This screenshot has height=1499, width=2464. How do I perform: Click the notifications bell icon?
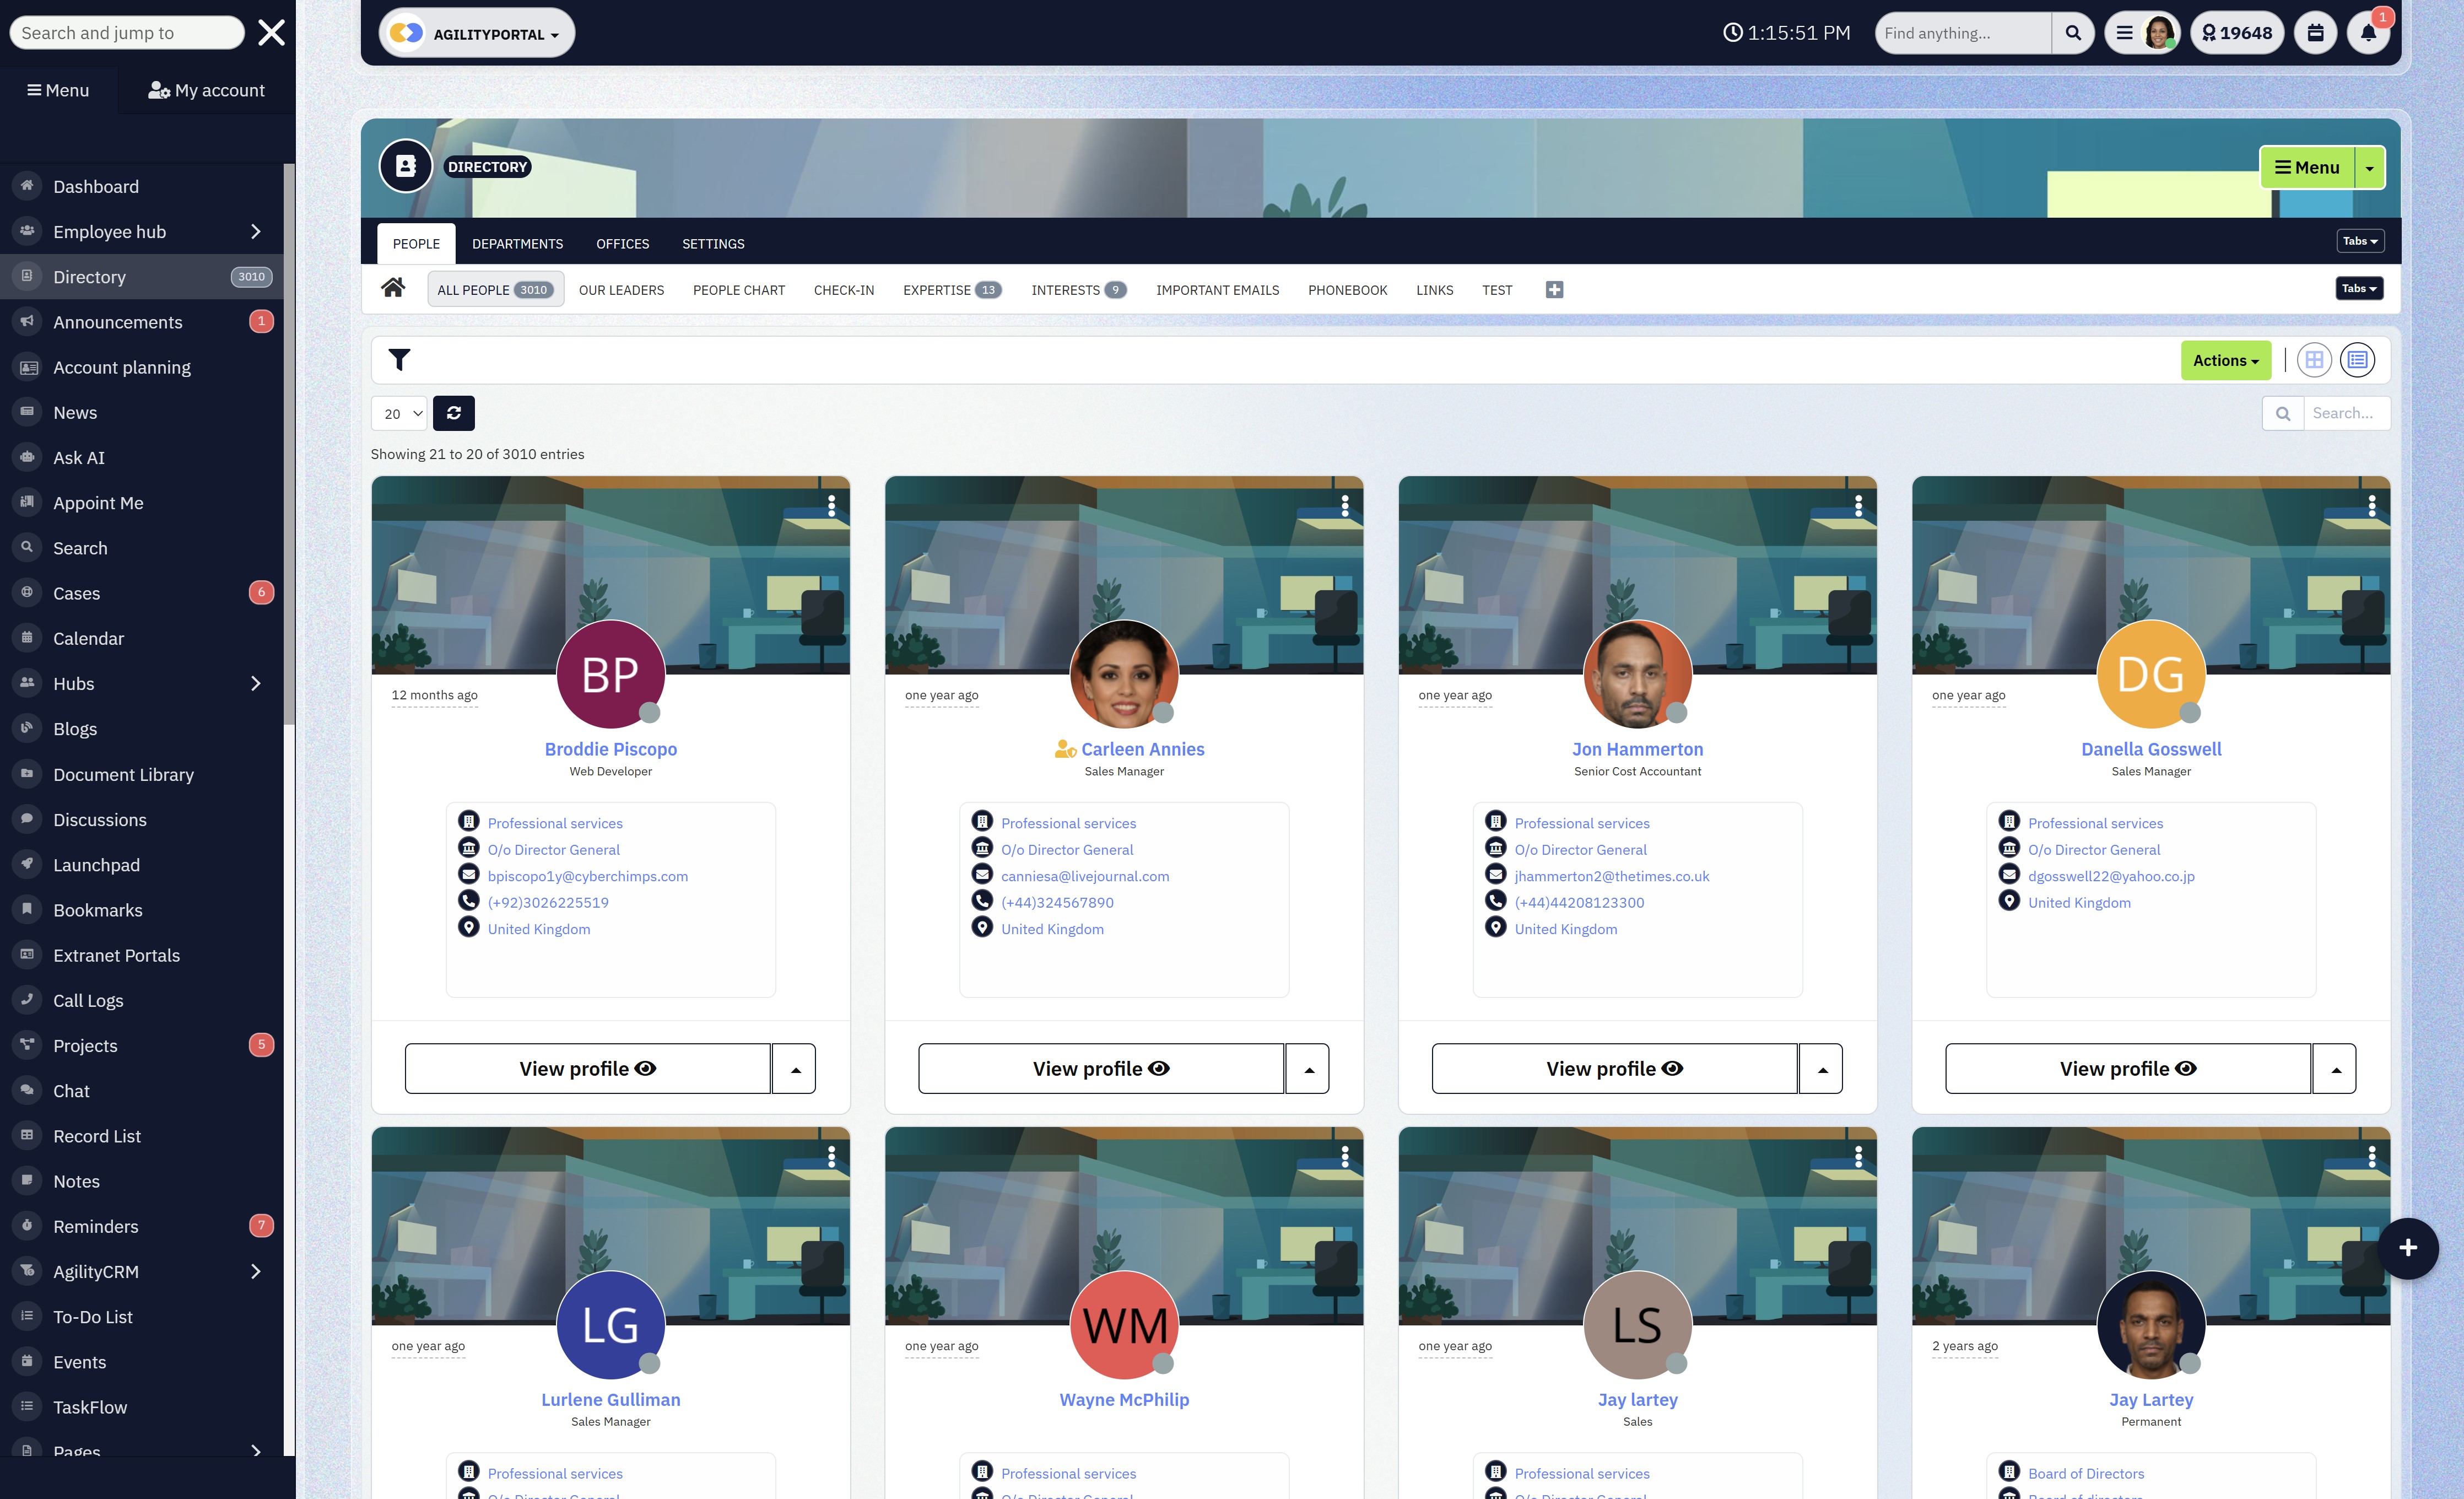[2367, 33]
